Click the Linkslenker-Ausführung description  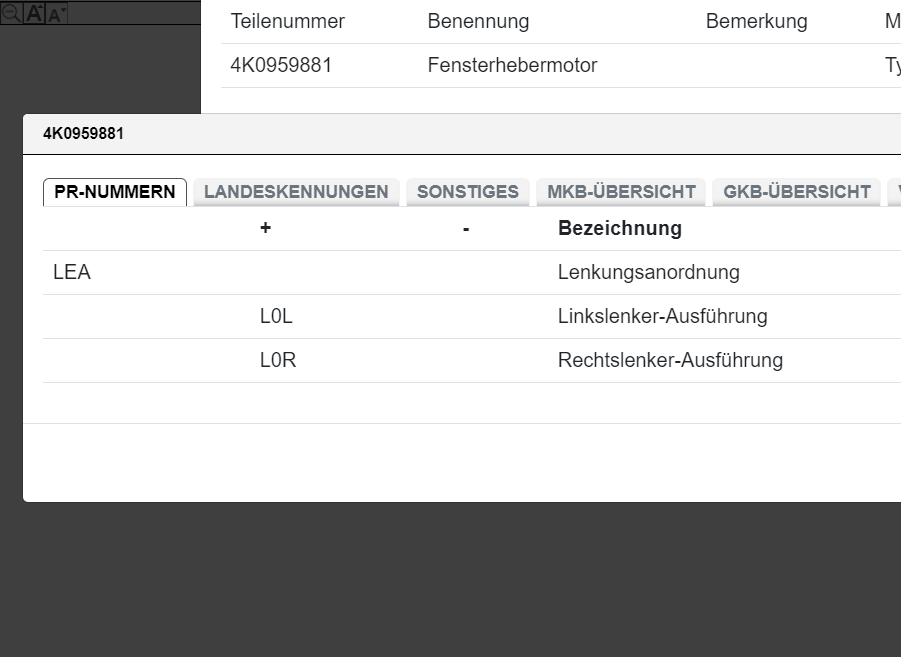pyautogui.click(x=662, y=316)
